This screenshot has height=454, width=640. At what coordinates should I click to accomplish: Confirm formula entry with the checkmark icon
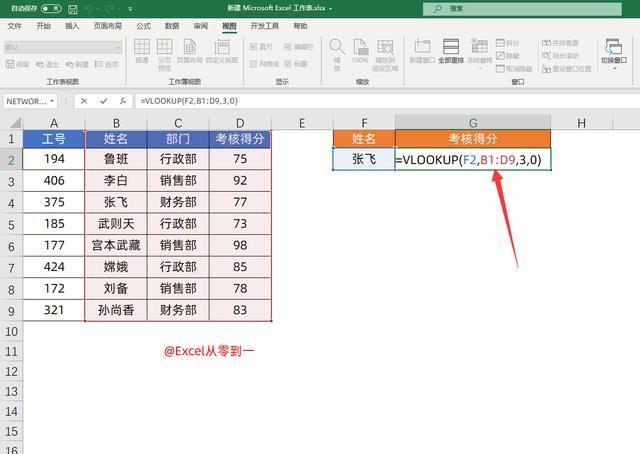(104, 101)
